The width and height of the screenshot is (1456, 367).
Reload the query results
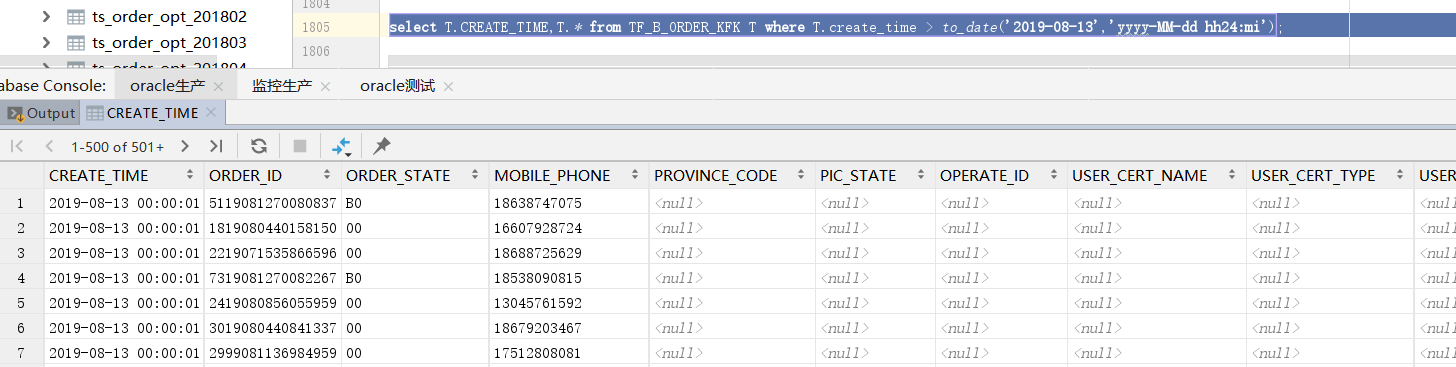[259, 146]
